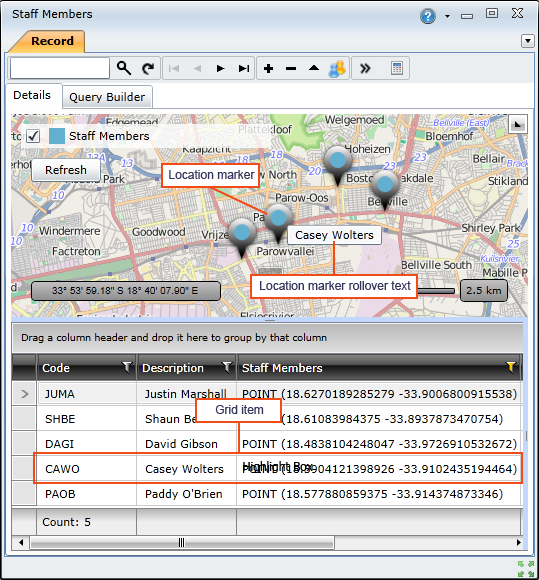Click the map marker near Bellville

385,190
